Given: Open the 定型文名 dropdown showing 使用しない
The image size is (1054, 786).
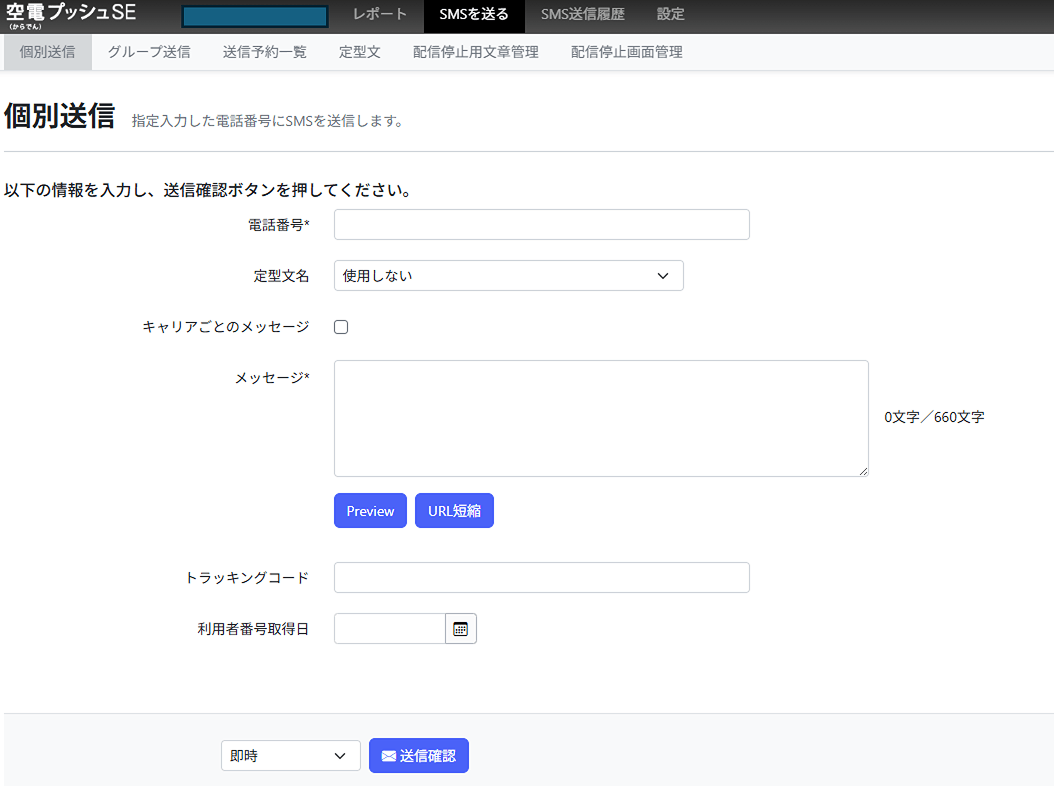Looking at the screenshot, I should coord(508,276).
